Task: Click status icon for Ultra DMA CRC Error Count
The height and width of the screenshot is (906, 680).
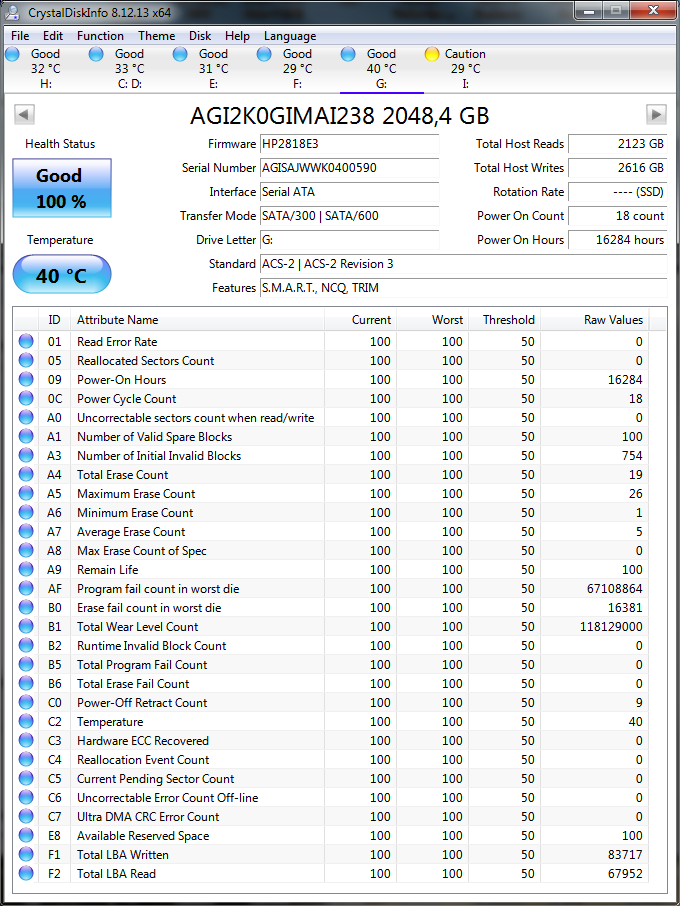Action: tap(26, 816)
